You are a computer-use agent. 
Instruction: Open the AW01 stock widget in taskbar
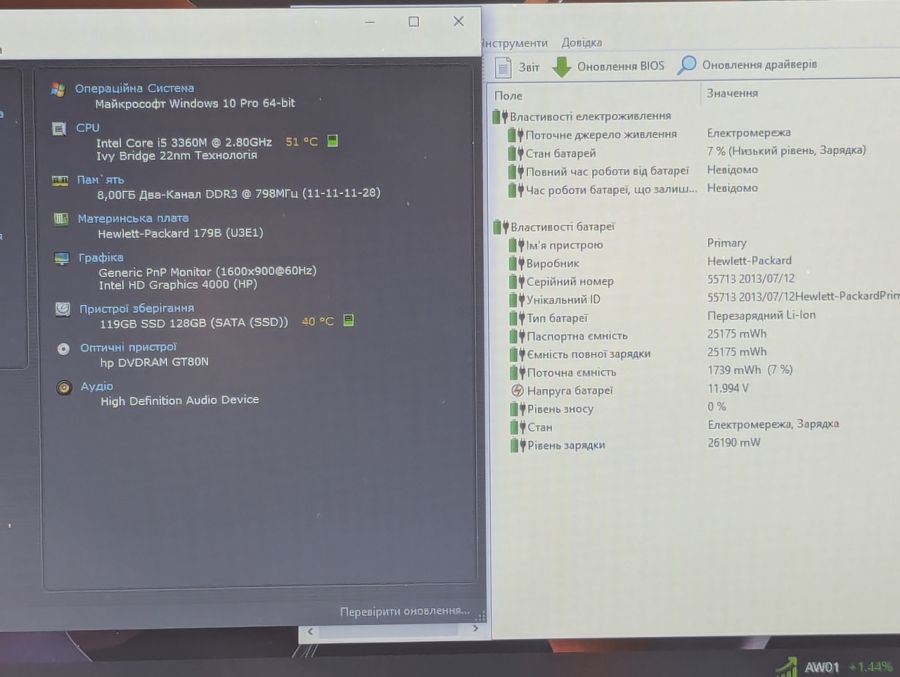tap(836, 667)
